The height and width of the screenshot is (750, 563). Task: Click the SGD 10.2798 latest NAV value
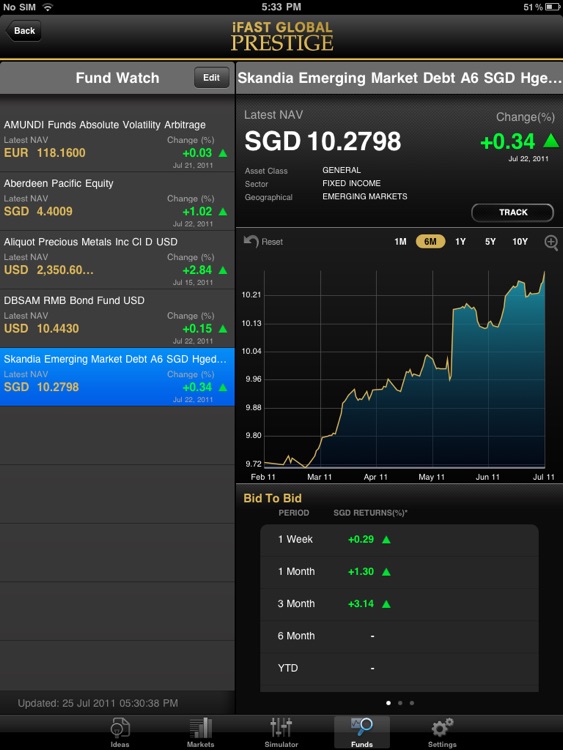pyautogui.click(x=323, y=142)
